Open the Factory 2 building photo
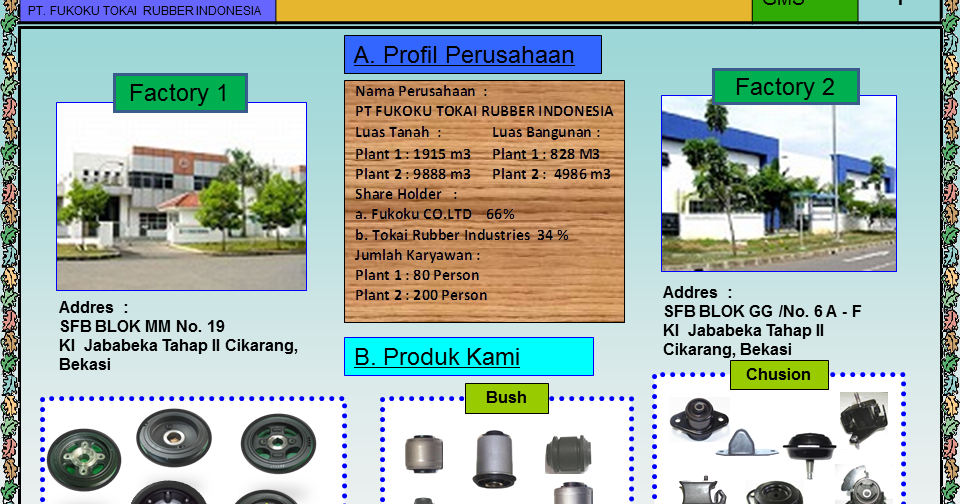Image resolution: width=960 pixels, height=504 pixels. coord(779,183)
